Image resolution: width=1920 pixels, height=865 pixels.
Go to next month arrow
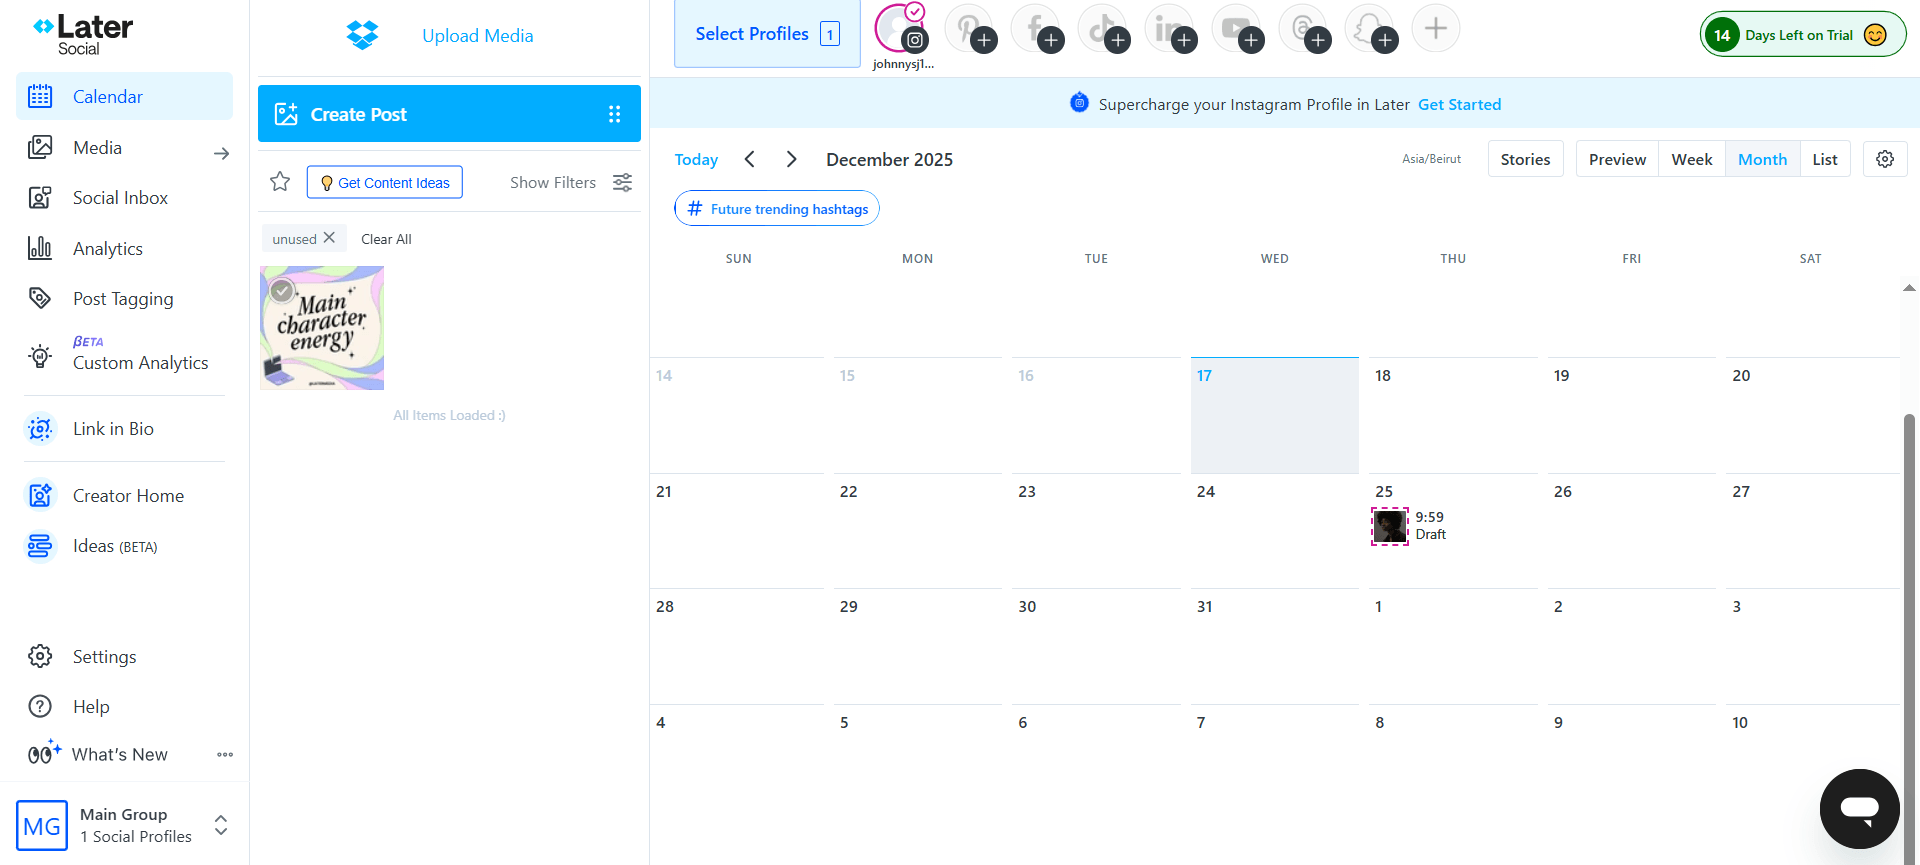[x=791, y=159]
